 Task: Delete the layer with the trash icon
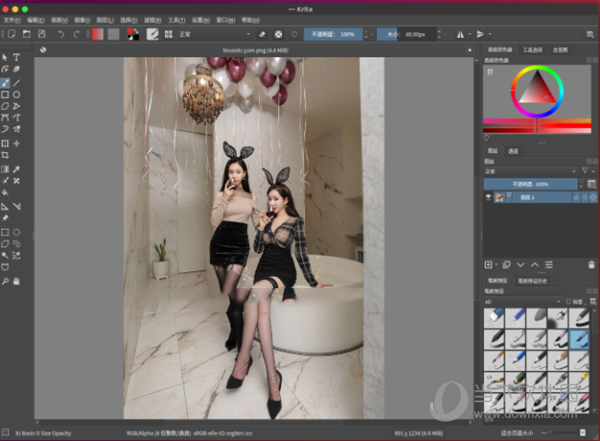[x=591, y=265]
